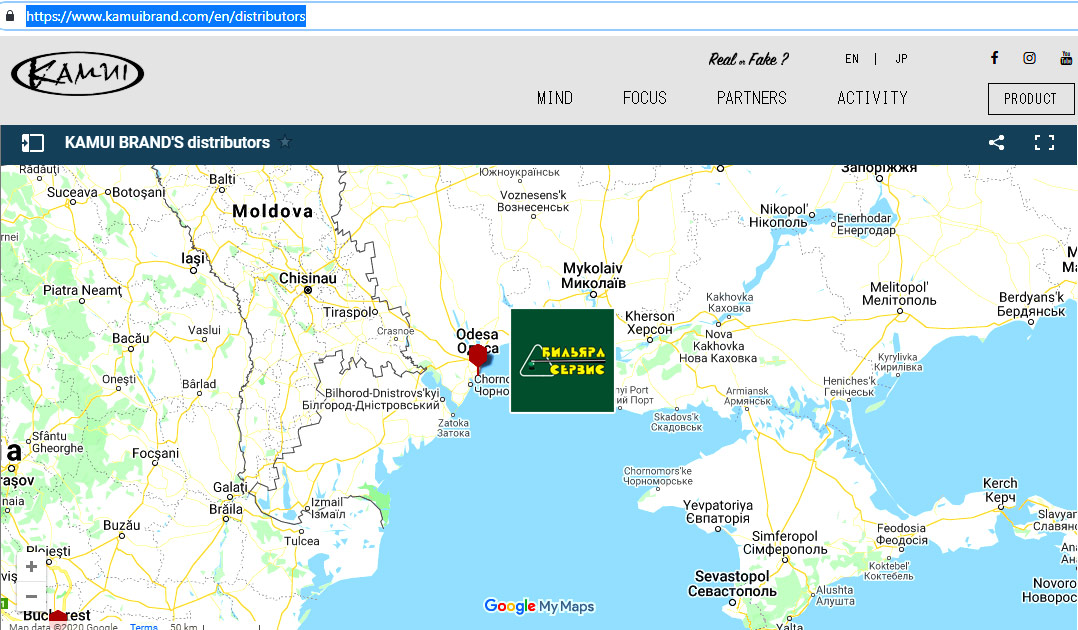The image size is (1078, 630).
Task: Star the KAMUI BRAND'S distributors map
Action: (x=285, y=143)
